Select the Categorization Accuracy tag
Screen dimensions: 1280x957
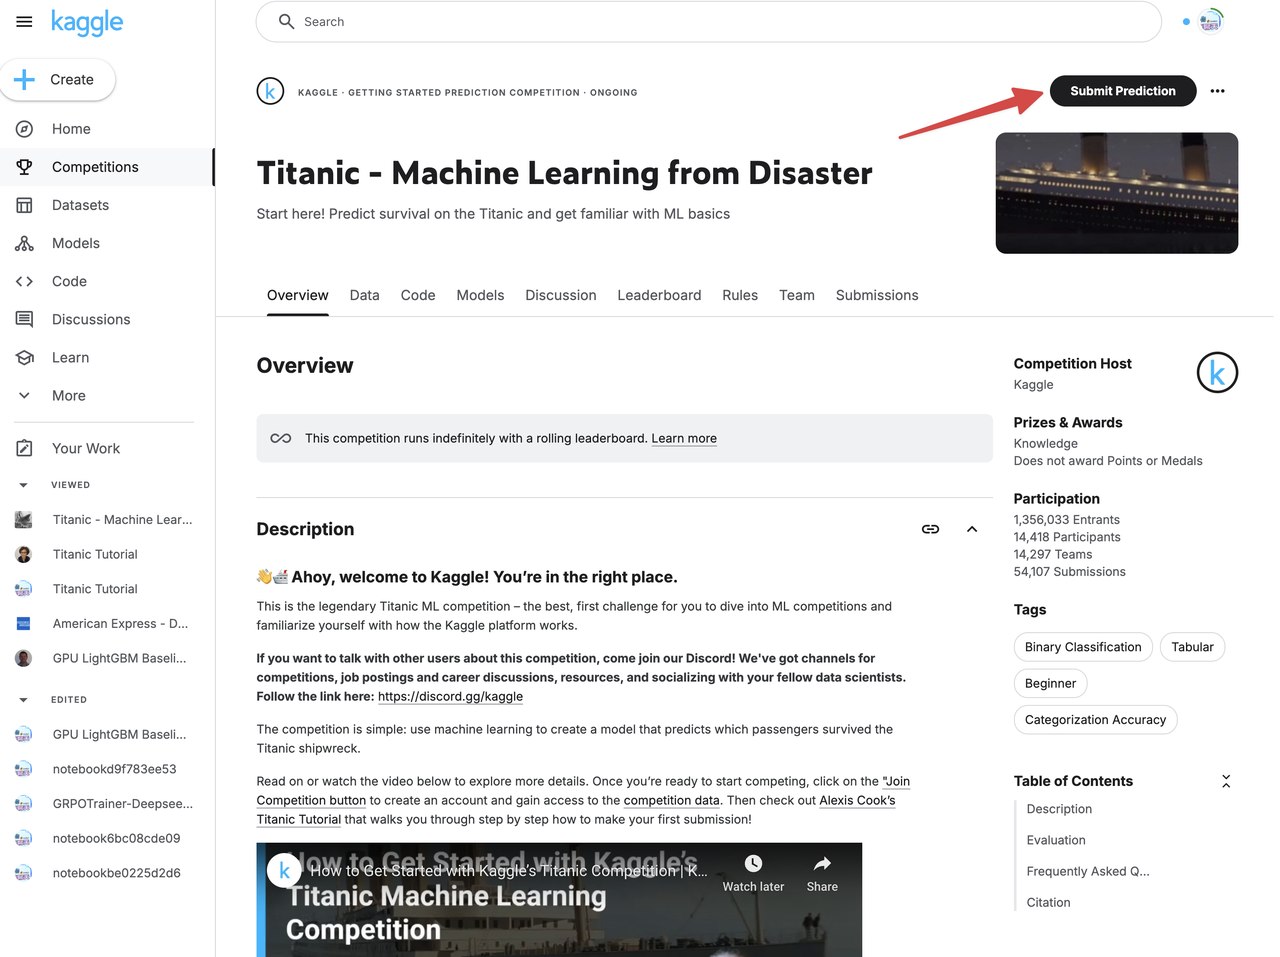[1095, 720]
